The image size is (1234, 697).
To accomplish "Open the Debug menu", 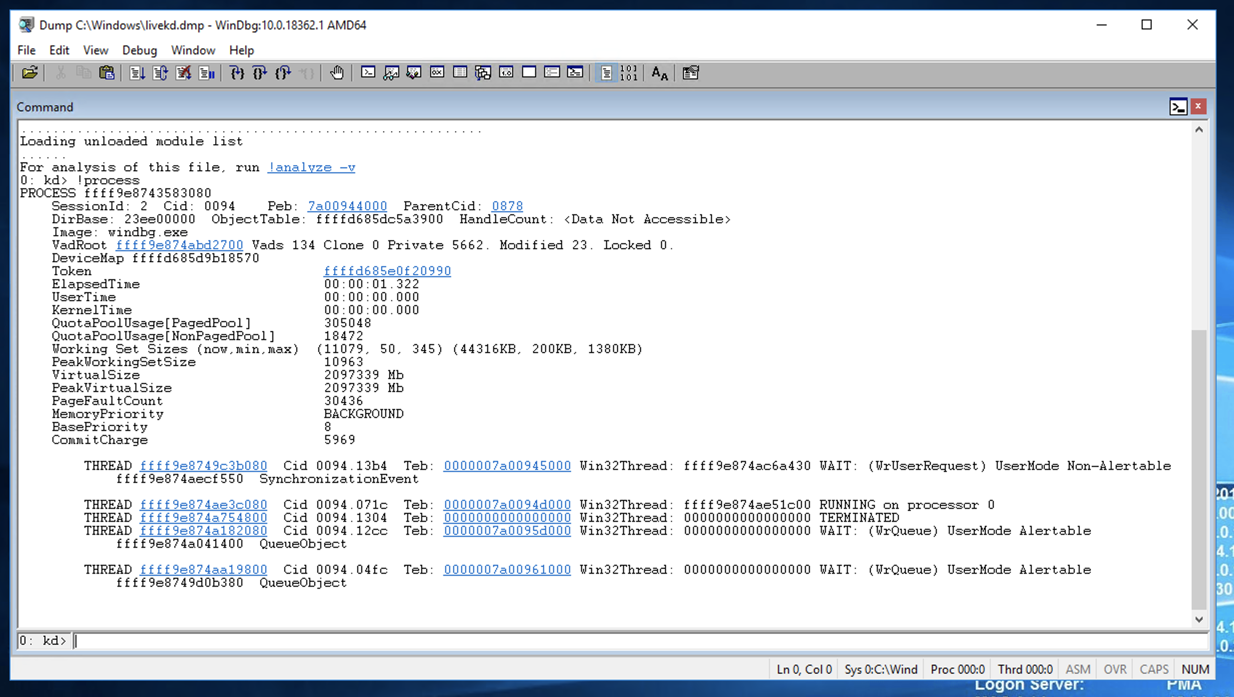I will [x=140, y=50].
